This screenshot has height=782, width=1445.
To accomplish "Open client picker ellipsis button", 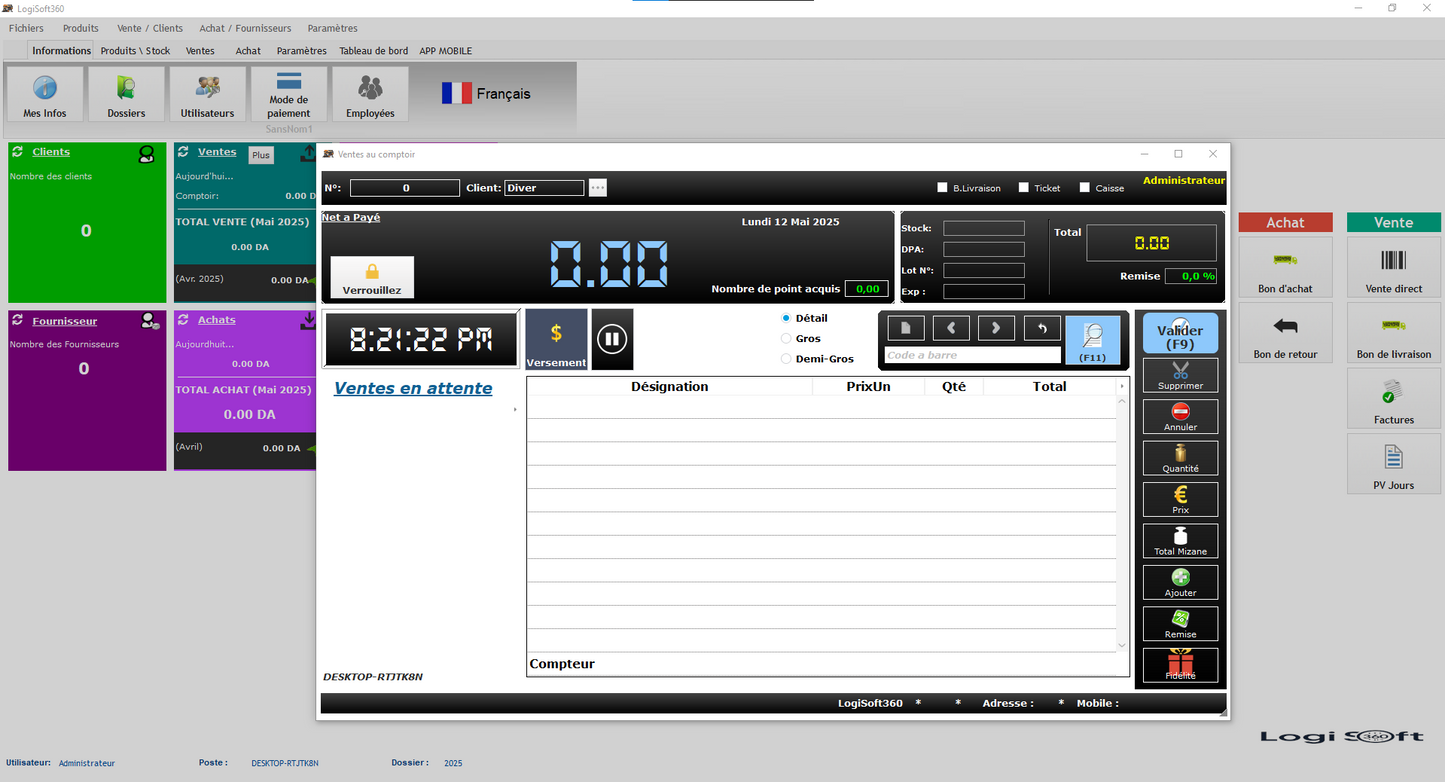I will (598, 188).
